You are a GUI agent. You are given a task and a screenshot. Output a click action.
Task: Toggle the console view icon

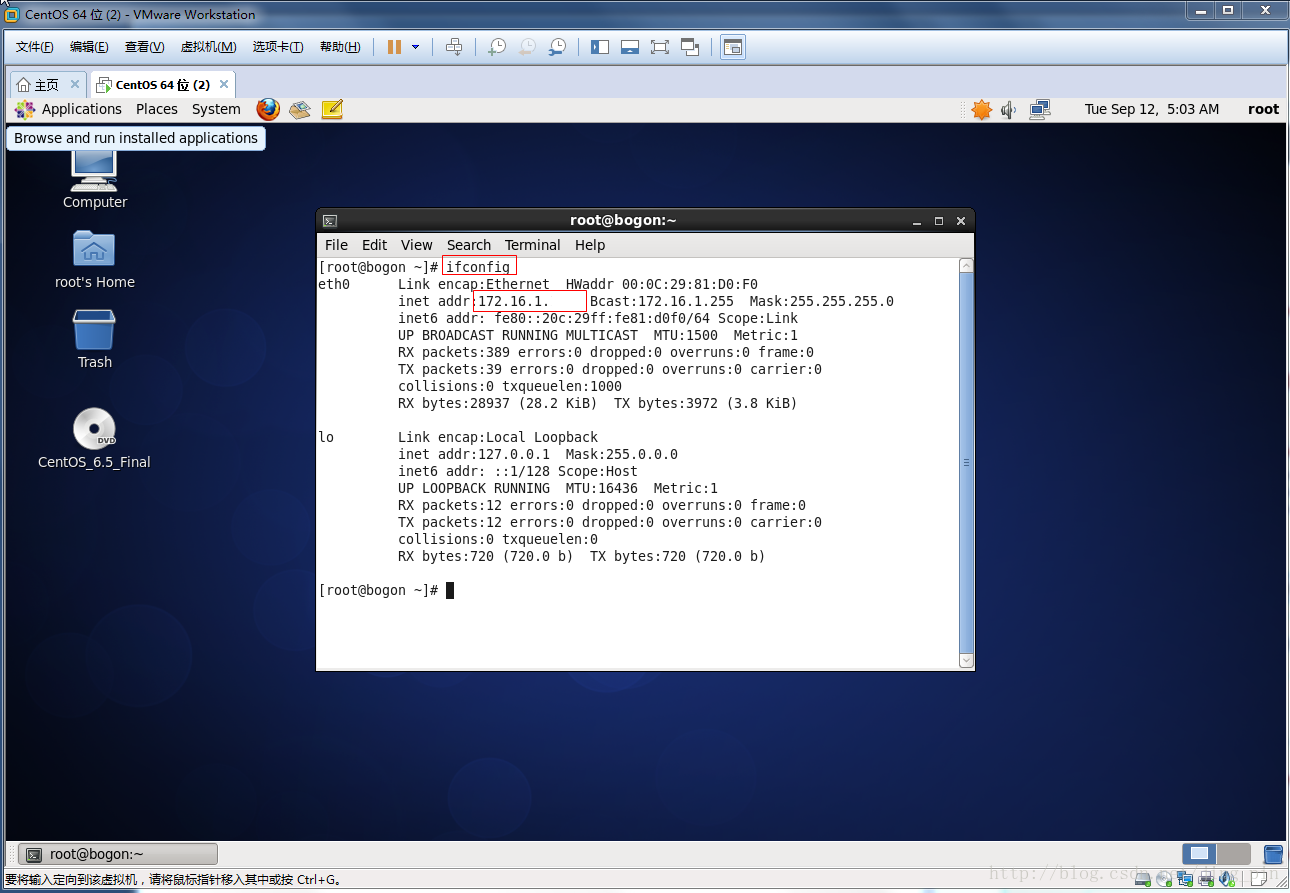(x=733, y=47)
